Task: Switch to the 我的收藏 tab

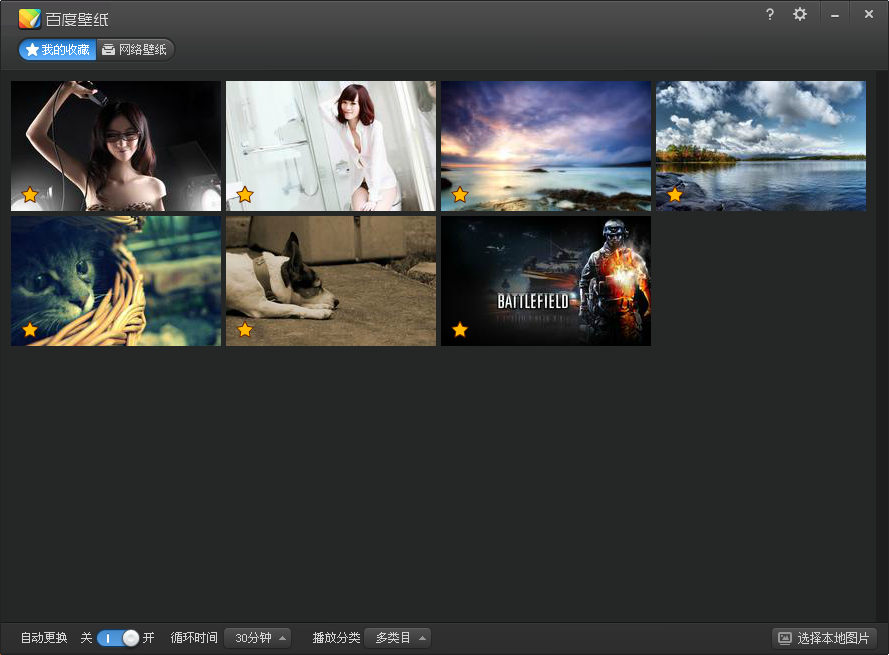Action: pyautogui.click(x=58, y=50)
